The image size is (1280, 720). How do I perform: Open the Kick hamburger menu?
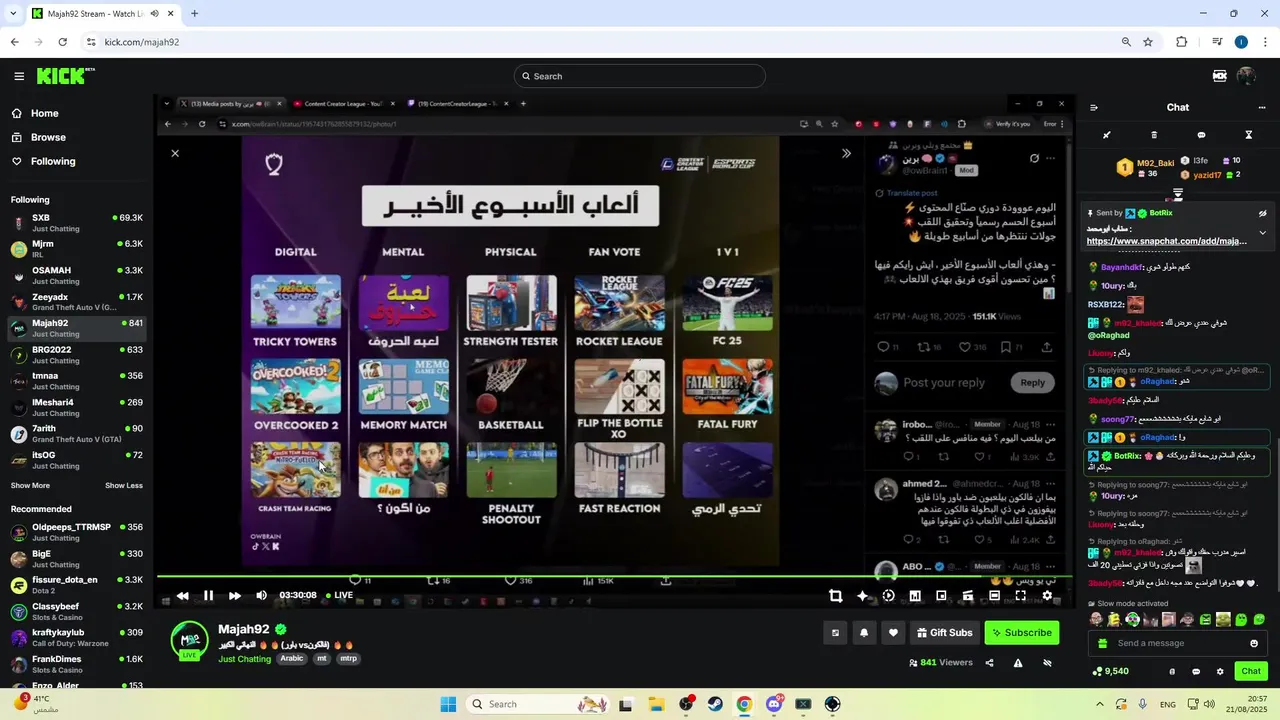point(19,76)
